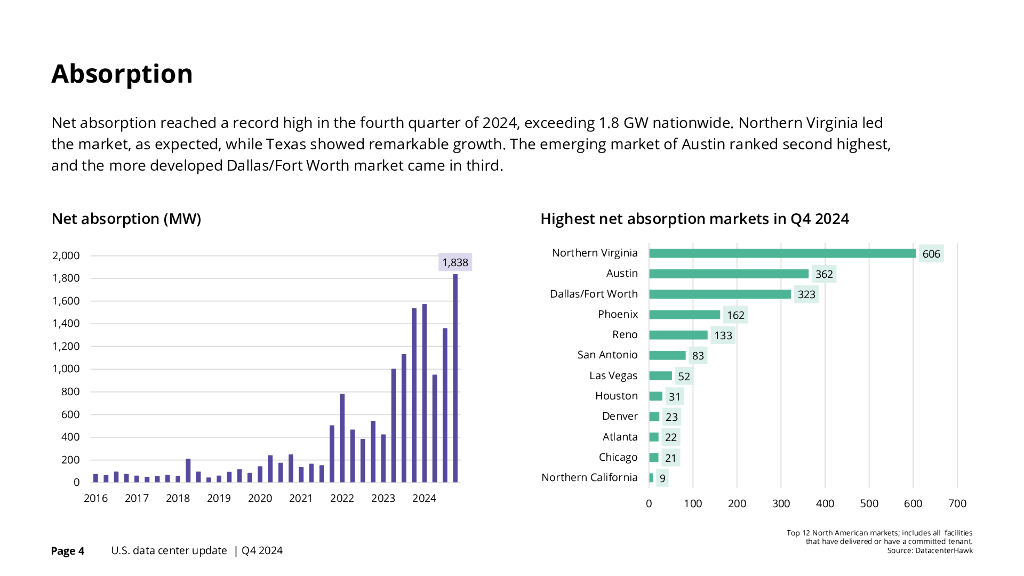
Task: Click the 'U.S. data center update' footer
Action: click(x=169, y=551)
